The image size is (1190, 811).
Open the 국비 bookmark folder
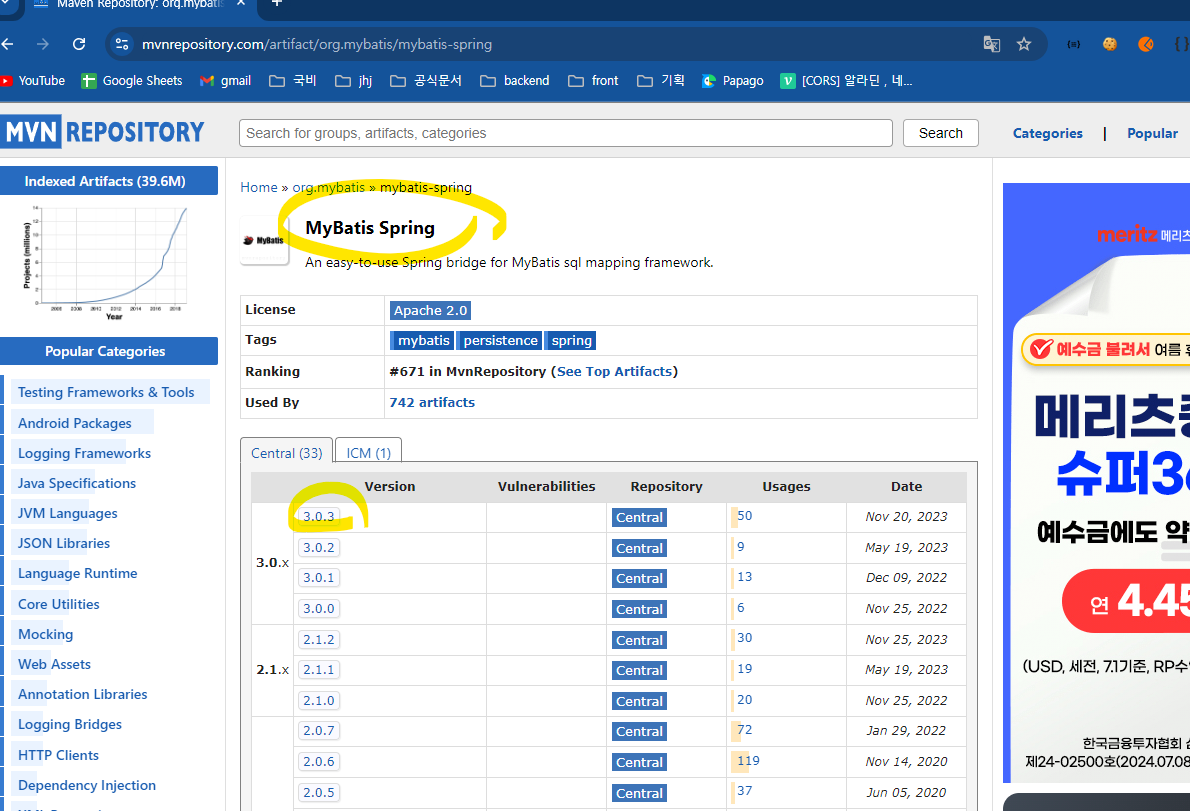tap(293, 80)
